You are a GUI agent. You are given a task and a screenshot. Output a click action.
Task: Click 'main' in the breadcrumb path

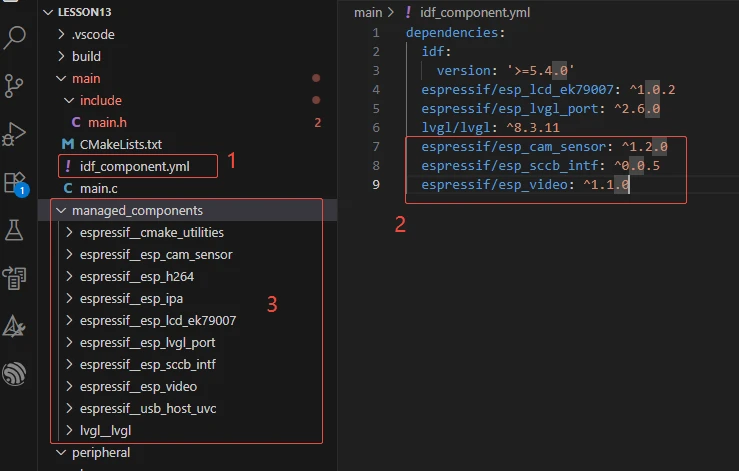click(x=368, y=12)
